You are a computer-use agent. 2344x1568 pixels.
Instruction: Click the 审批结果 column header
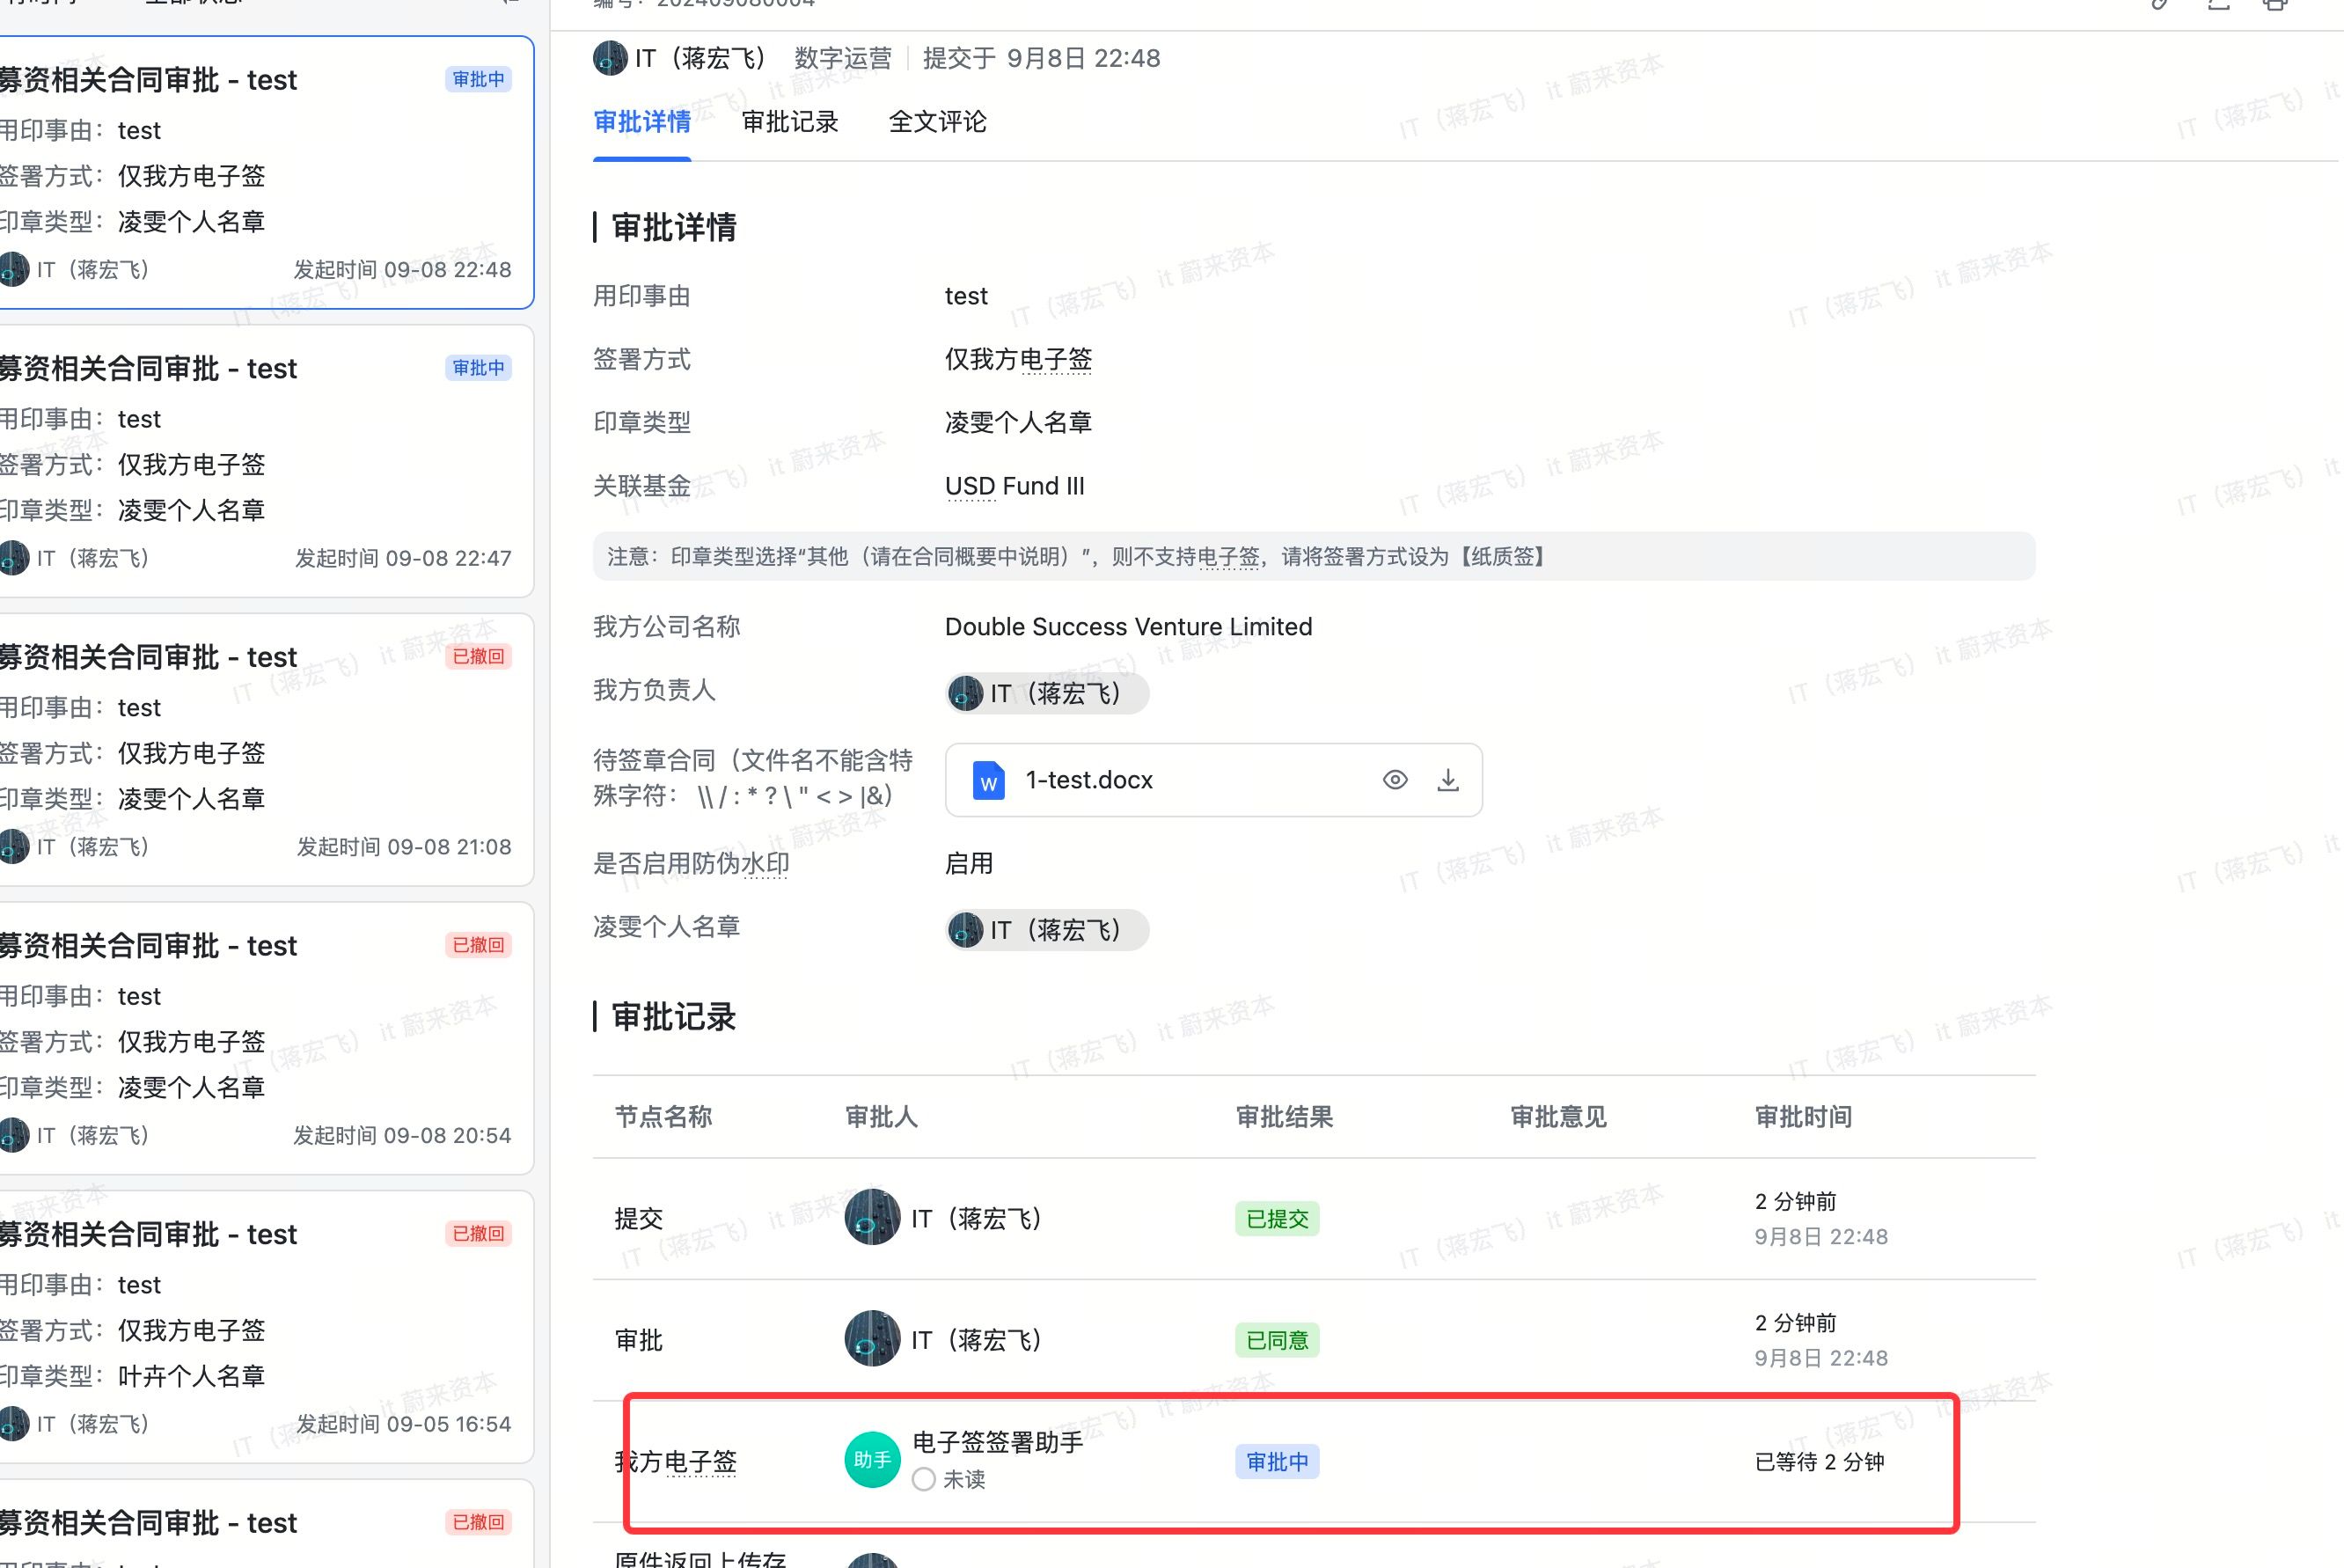tap(1284, 1117)
